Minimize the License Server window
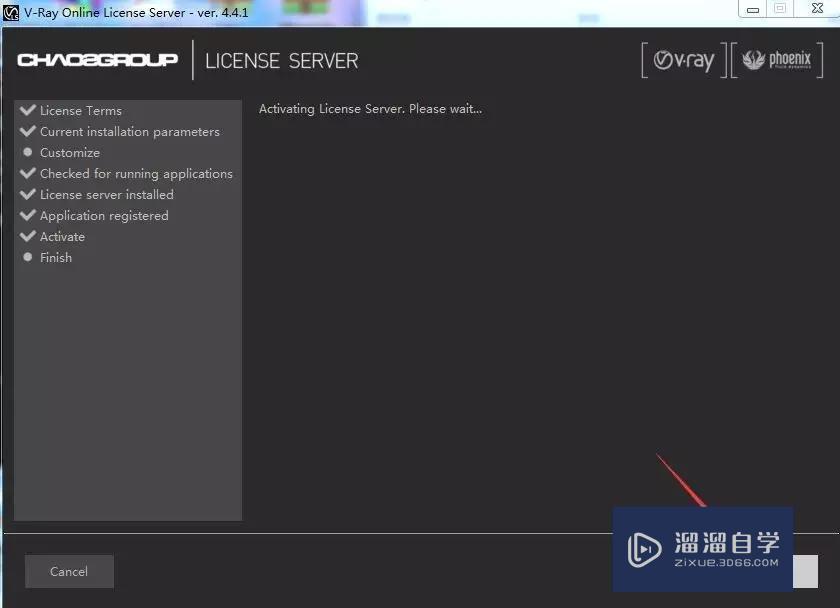The height and width of the screenshot is (608, 840). 753,9
